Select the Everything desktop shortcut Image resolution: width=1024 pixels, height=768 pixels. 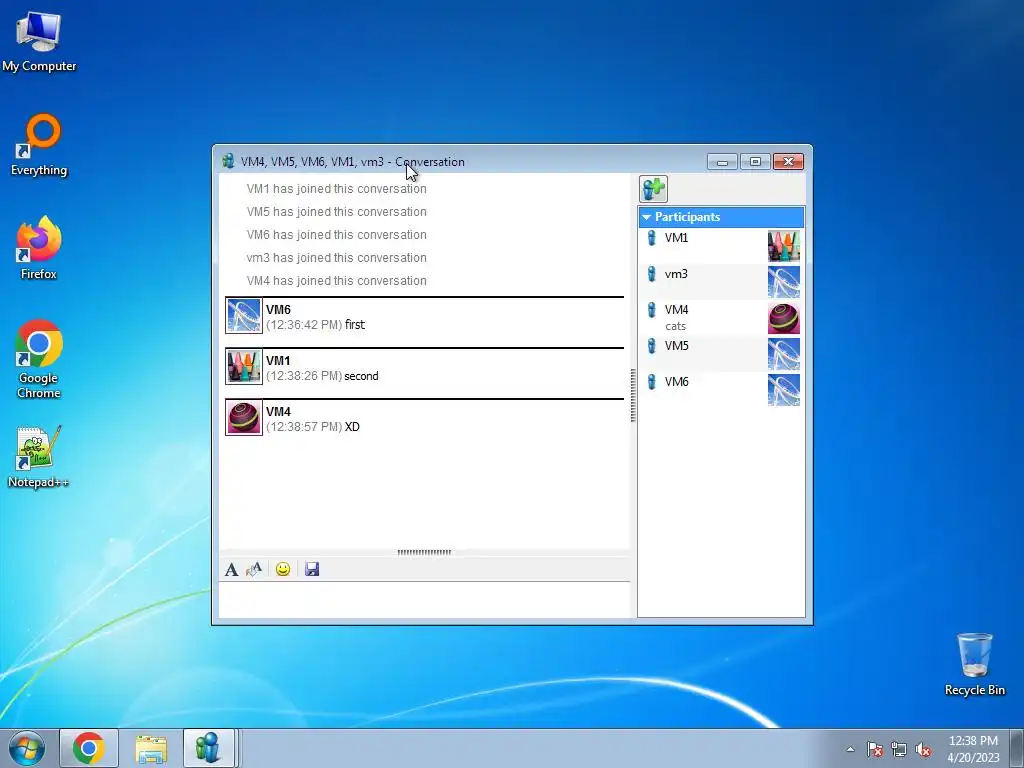[39, 145]
